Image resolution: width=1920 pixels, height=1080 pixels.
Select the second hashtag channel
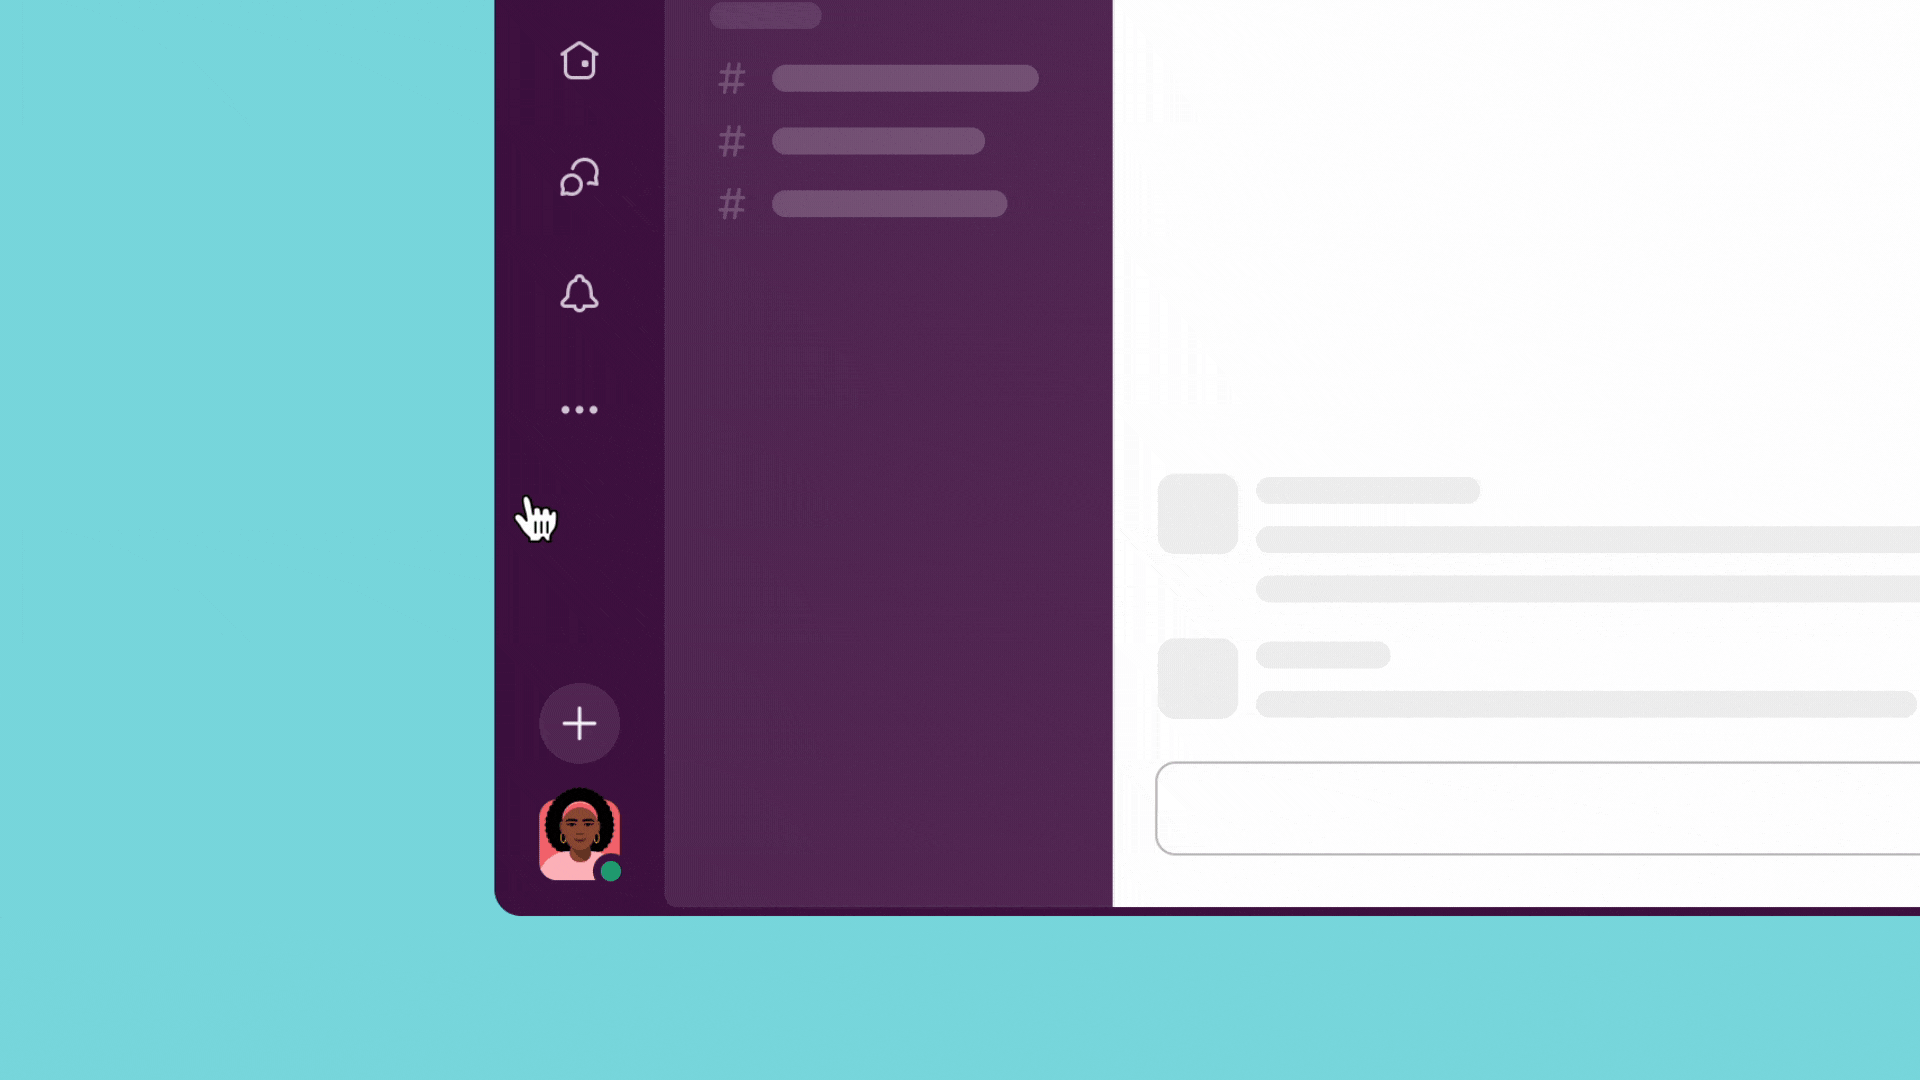click(877, 141)
